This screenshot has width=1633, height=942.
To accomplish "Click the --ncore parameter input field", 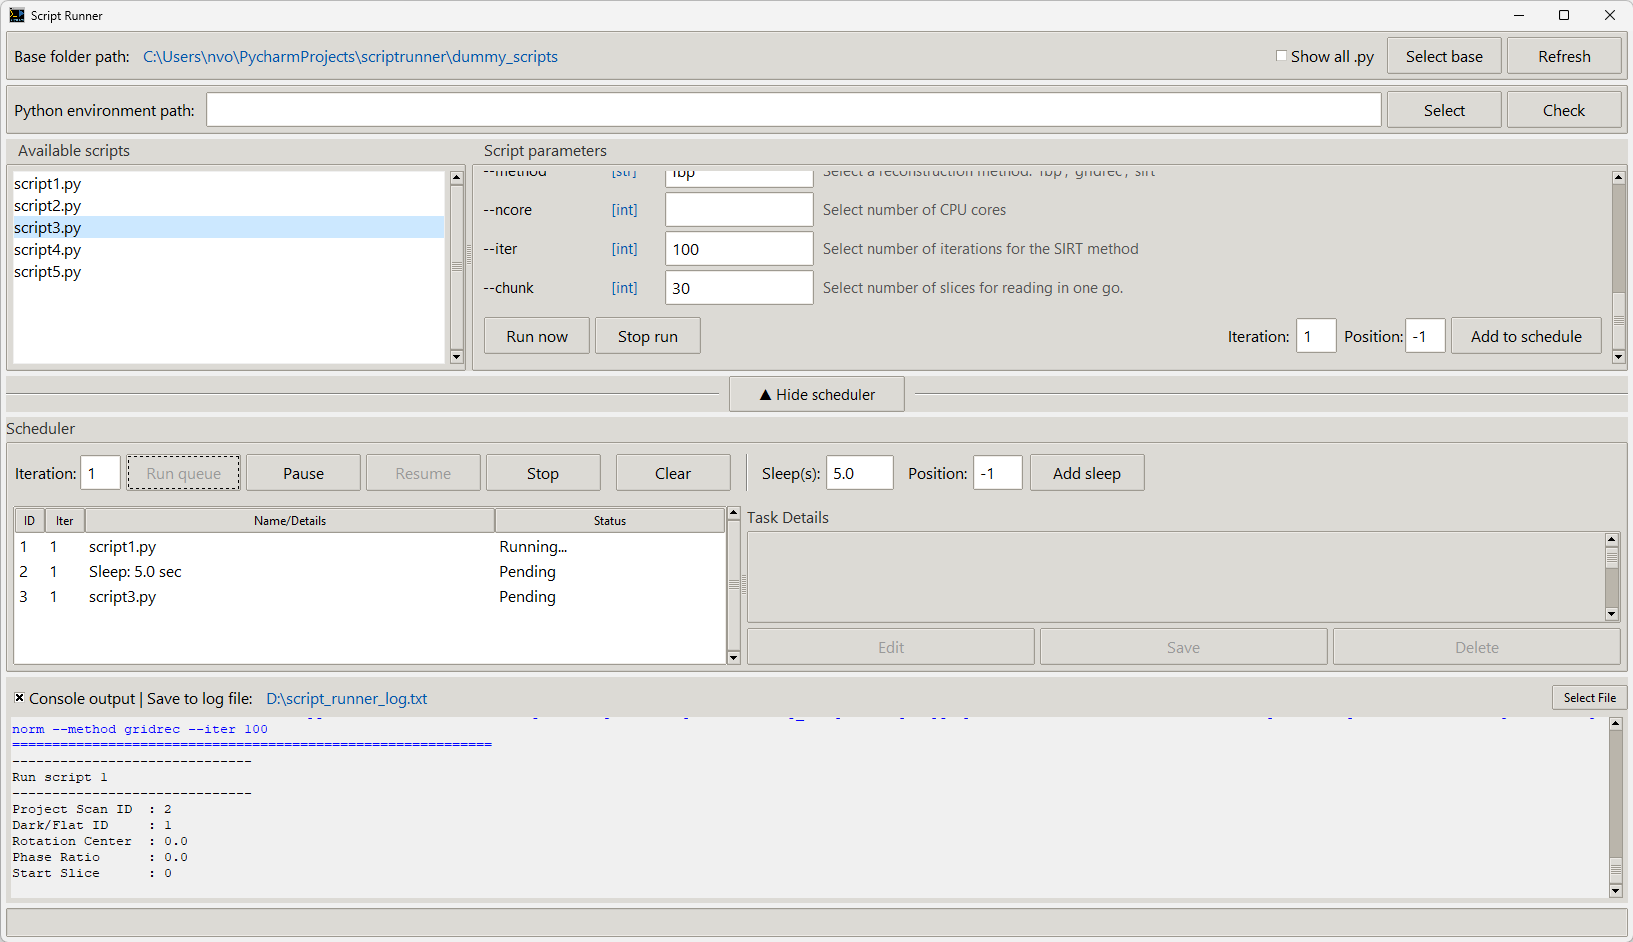I will tap(738, 210).
